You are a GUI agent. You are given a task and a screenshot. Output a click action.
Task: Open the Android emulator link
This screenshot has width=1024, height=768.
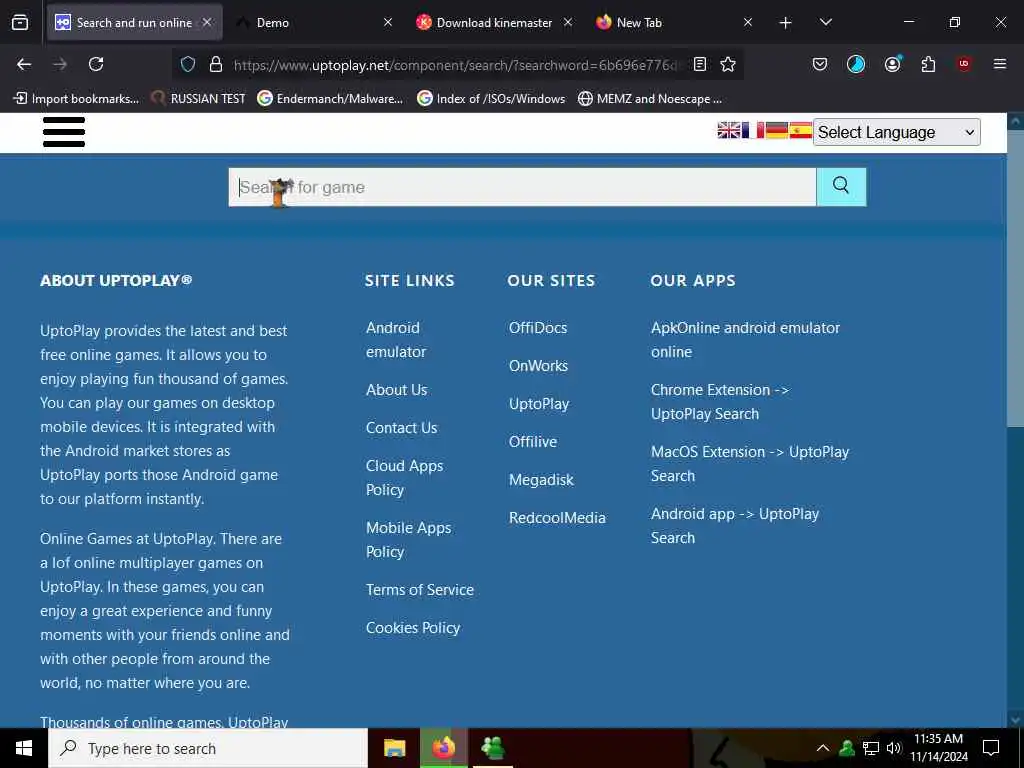coord(396,340)
